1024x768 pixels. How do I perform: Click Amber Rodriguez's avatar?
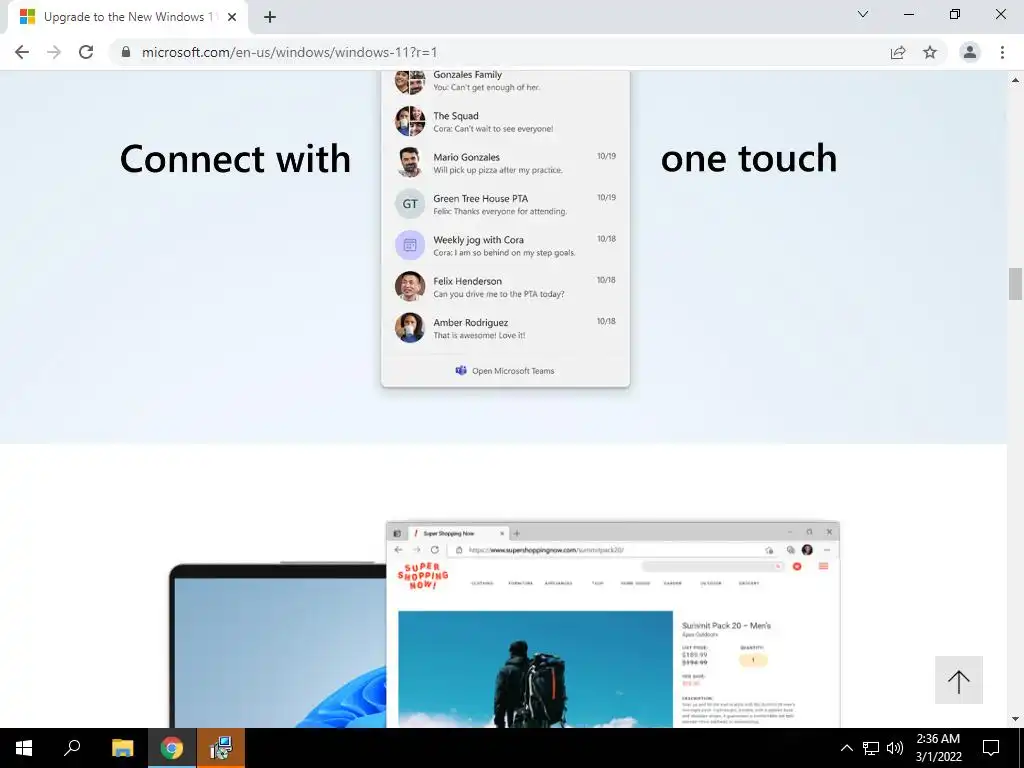410,327
